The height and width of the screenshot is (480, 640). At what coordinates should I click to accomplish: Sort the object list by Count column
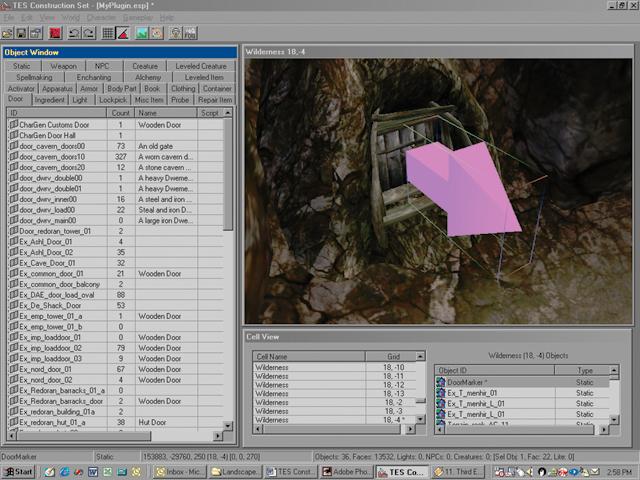tap(120, 113)
